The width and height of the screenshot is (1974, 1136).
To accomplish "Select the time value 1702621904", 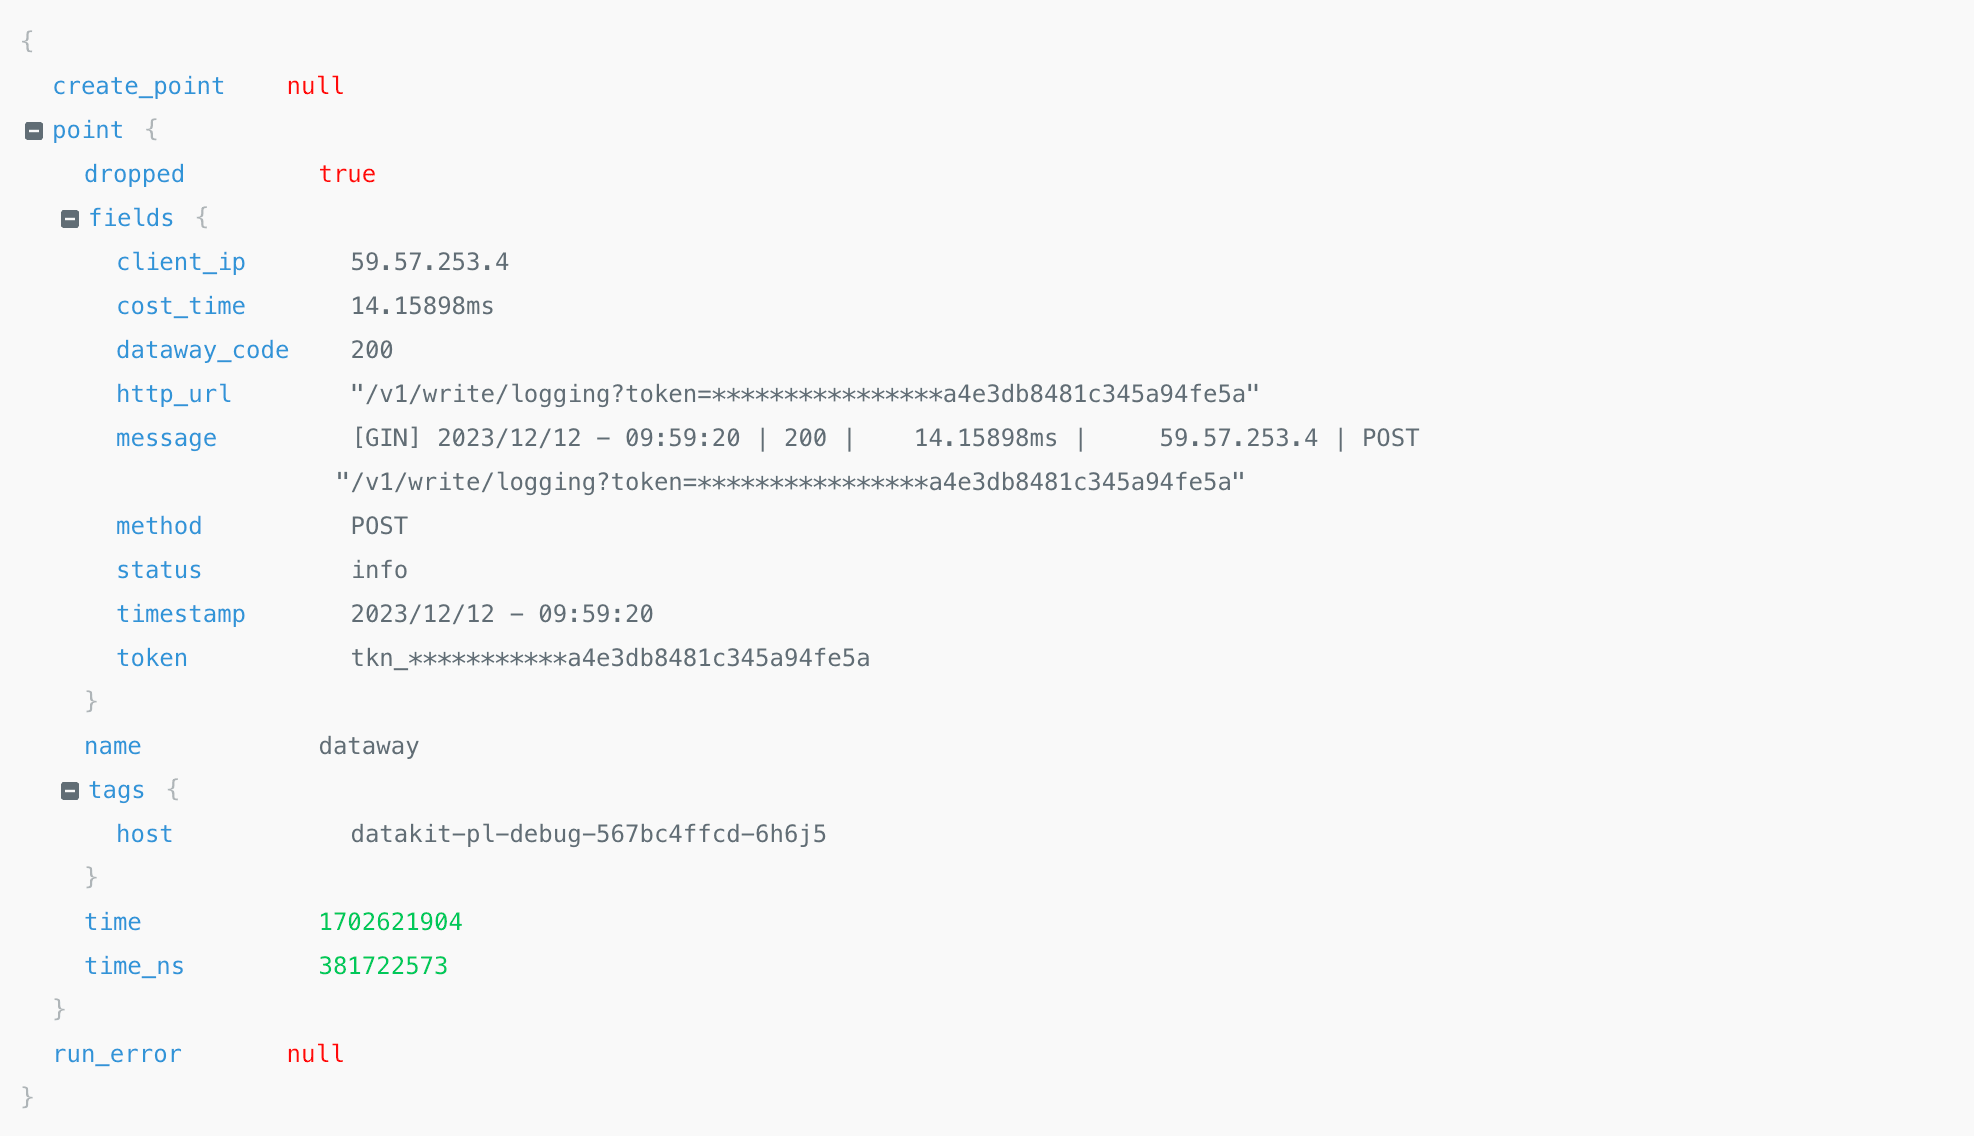I will (390, 922).
